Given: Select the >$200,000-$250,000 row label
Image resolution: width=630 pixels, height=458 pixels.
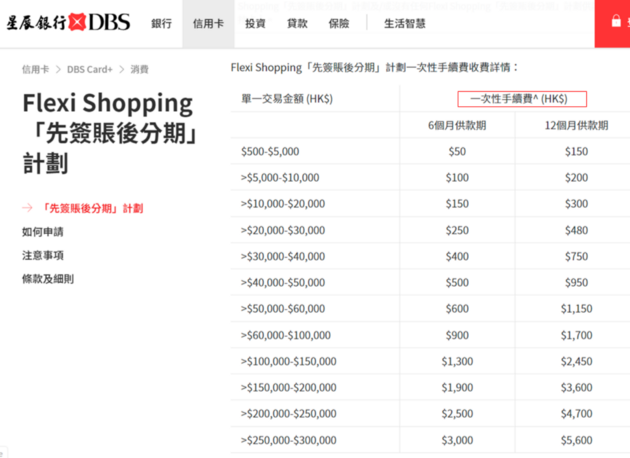Looking at the screenshot, I should coord(288,413).
